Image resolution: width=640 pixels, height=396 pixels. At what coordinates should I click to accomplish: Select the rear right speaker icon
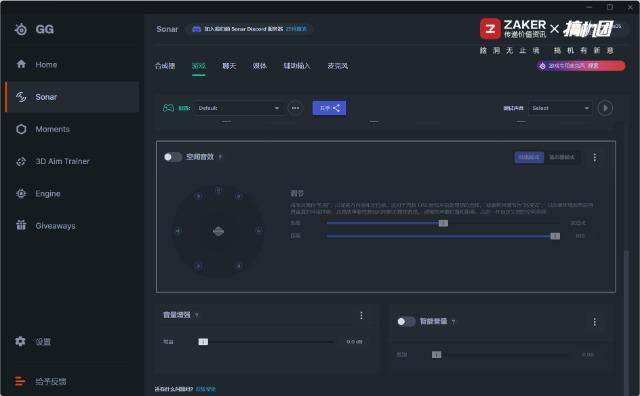[x=238, y=266]
